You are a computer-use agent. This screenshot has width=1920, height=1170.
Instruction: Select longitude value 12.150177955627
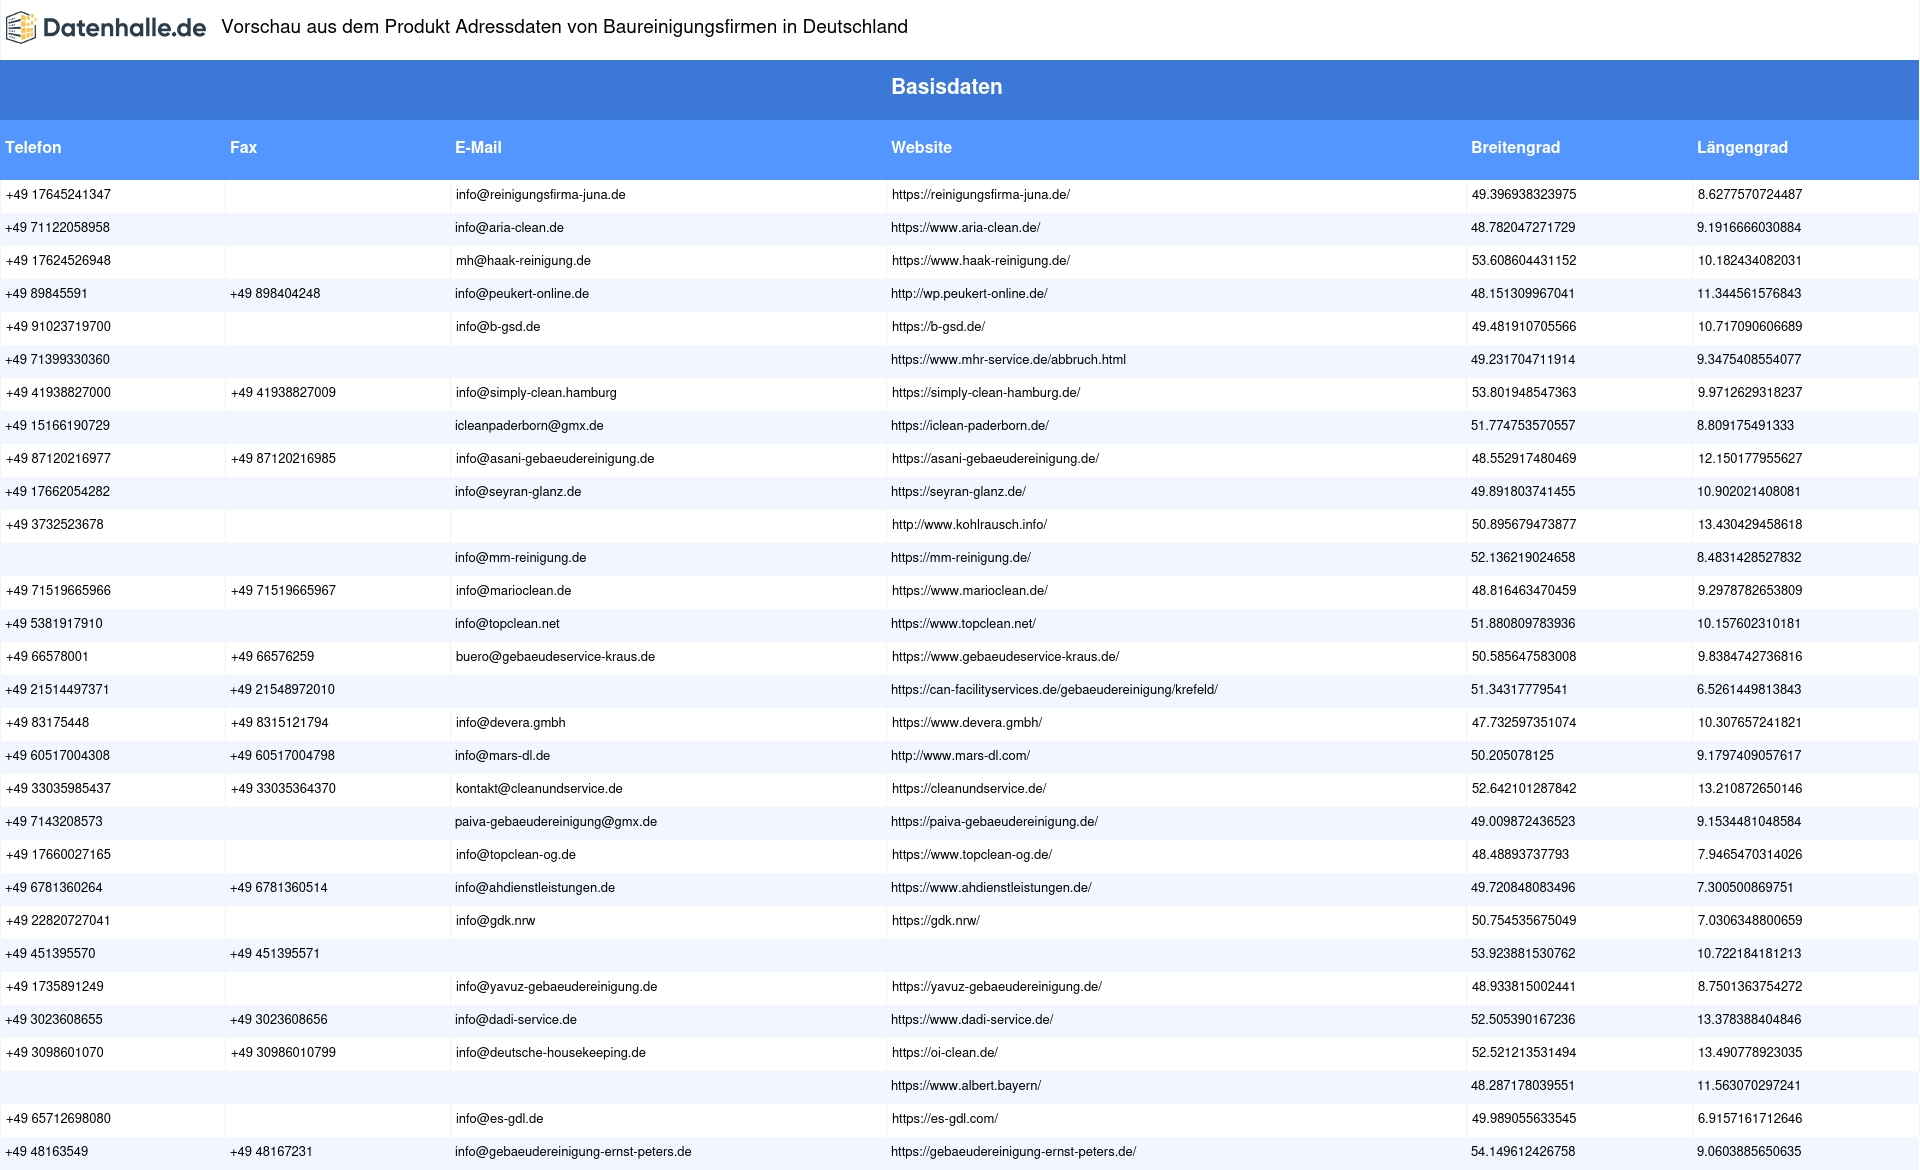point(1750,459)
